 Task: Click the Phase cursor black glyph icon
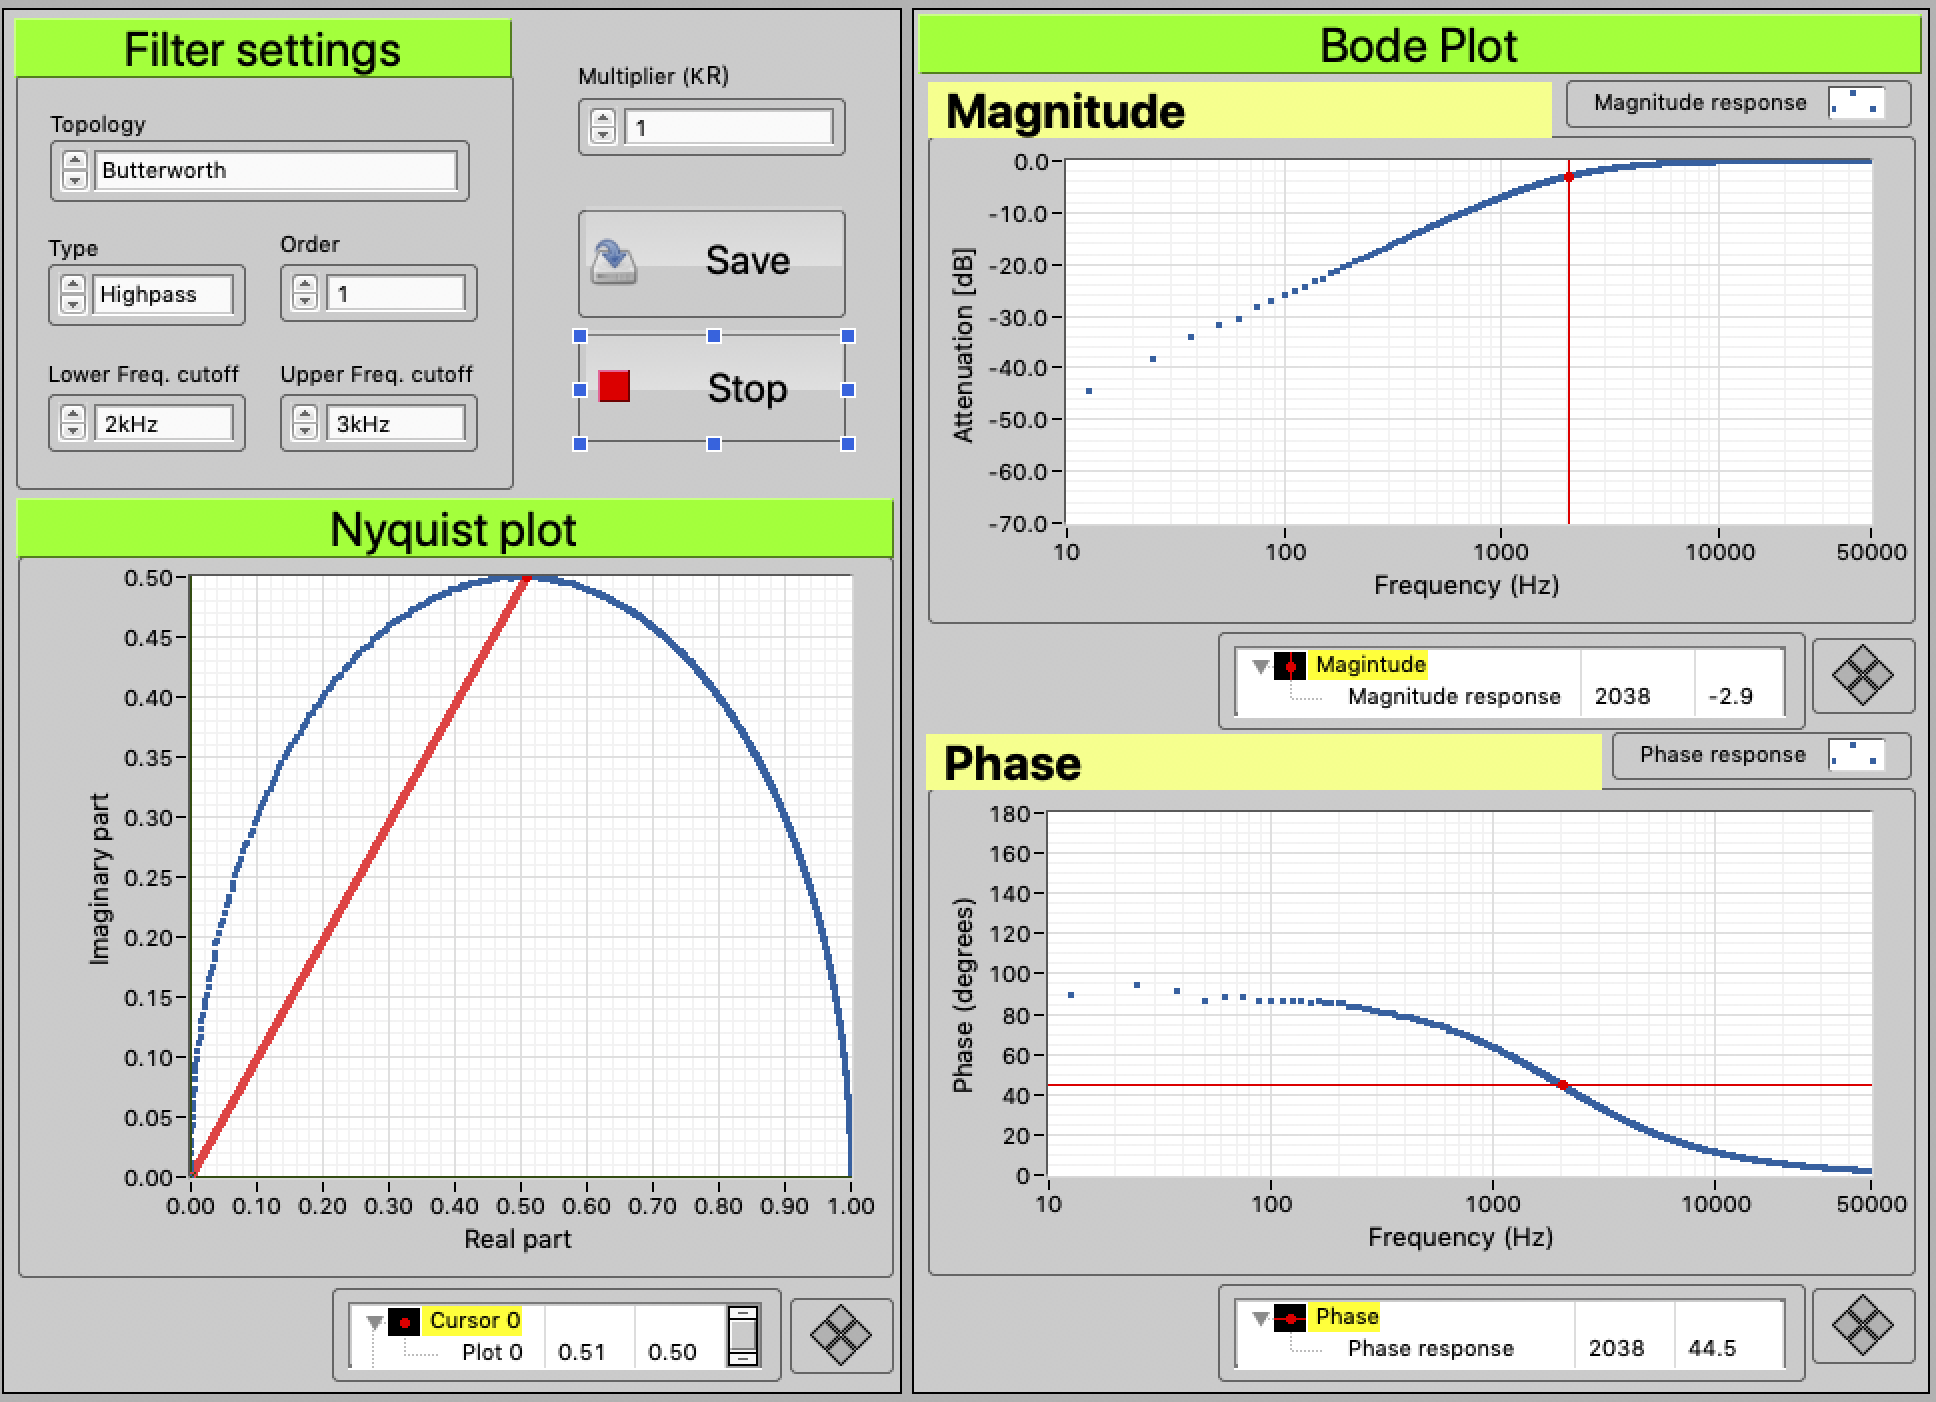click(1290, 1318)
